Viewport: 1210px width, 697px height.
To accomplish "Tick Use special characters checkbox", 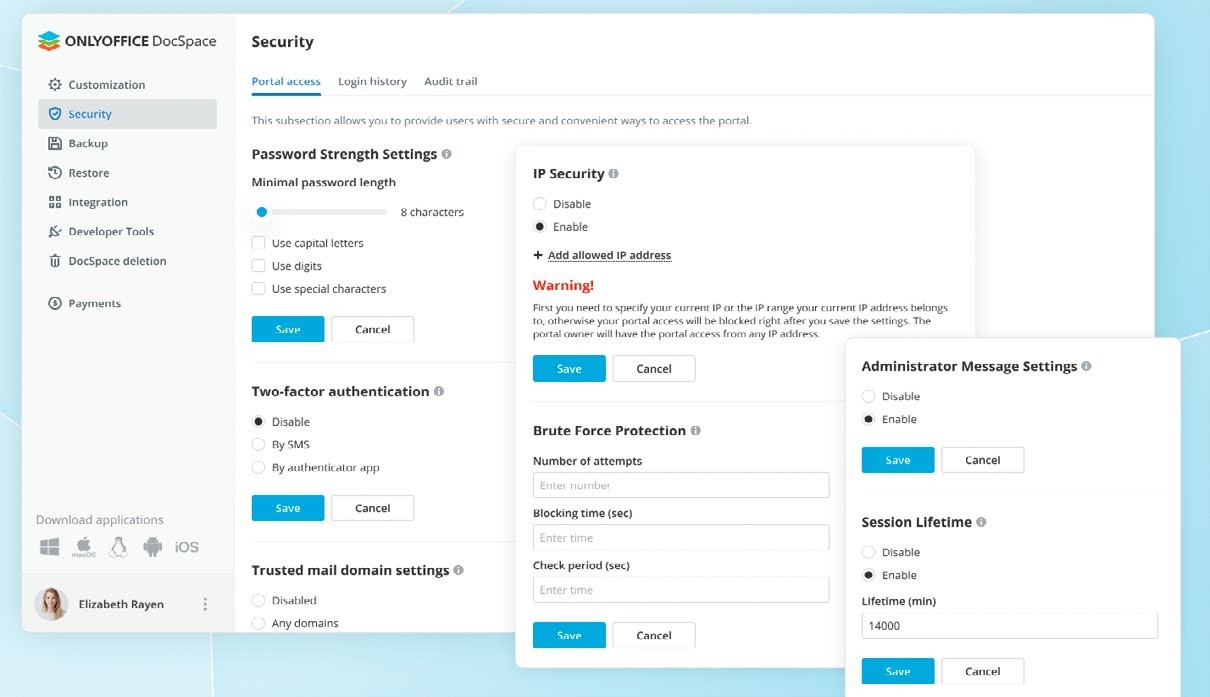I will [258, 289].
